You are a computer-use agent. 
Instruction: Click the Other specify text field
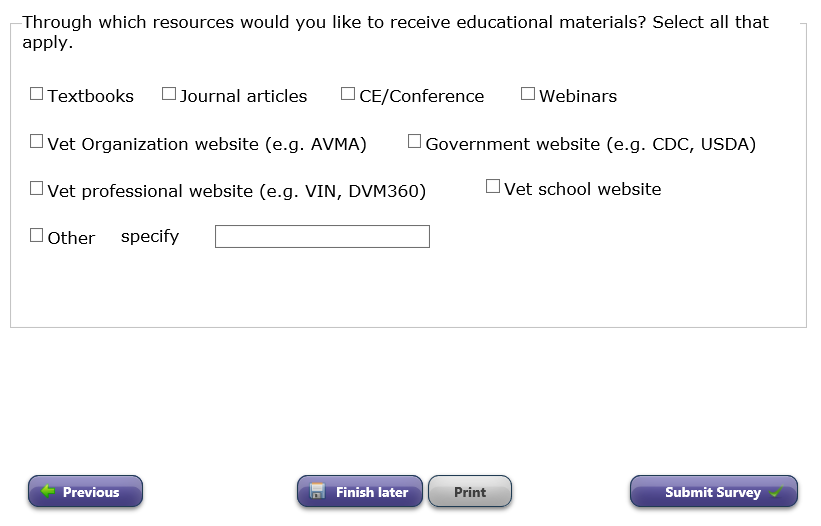tap(322, 237)
